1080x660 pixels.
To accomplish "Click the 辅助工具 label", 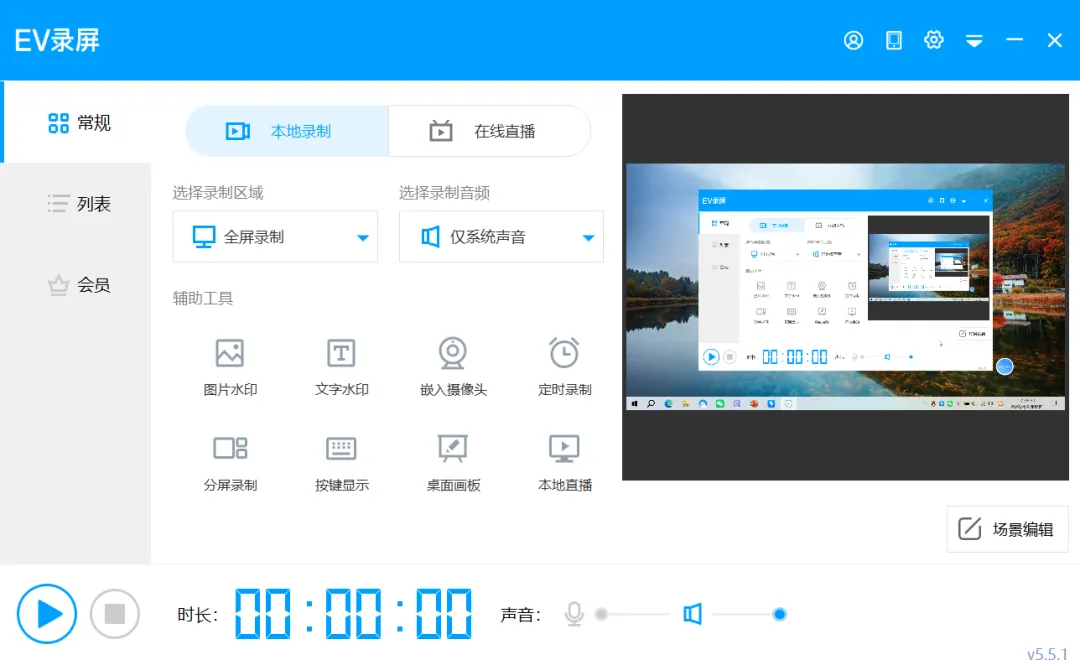I will 202,298.
